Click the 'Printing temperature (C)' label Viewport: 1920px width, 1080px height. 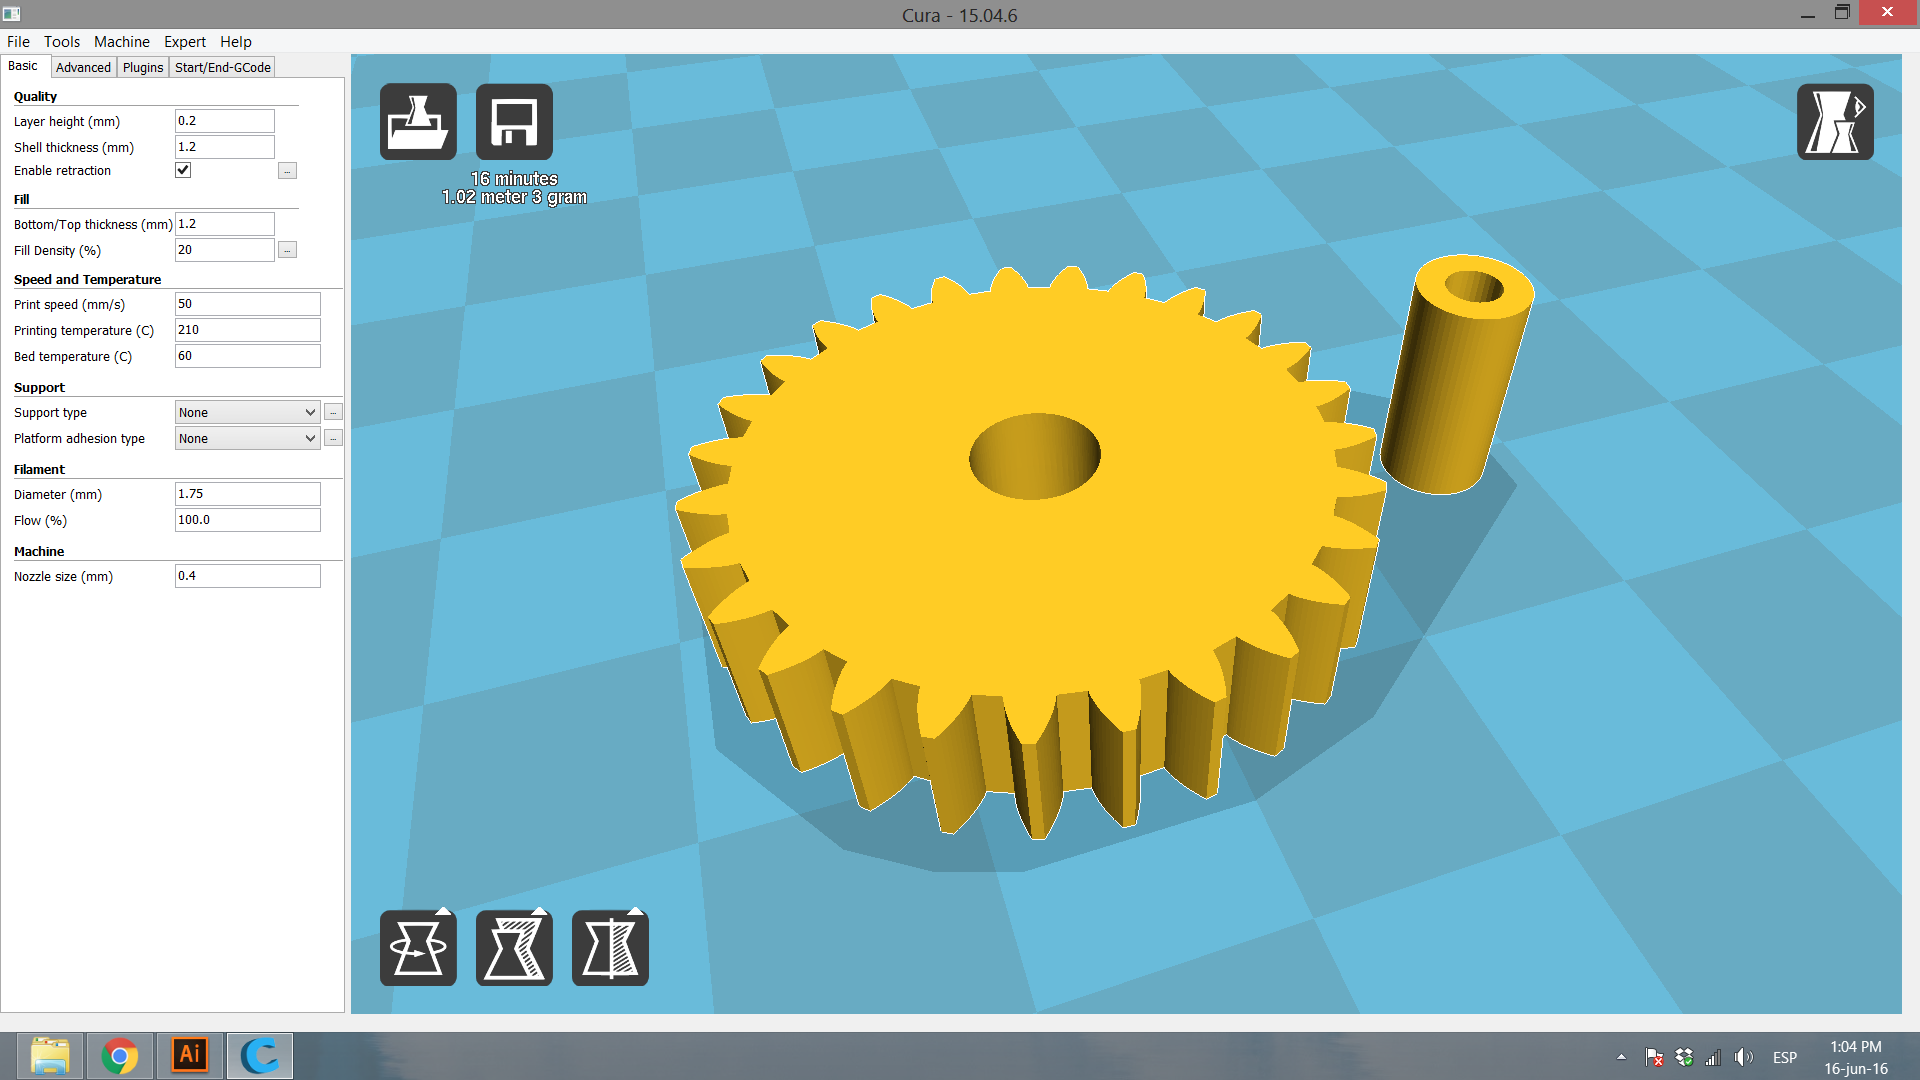click(84, 331)
